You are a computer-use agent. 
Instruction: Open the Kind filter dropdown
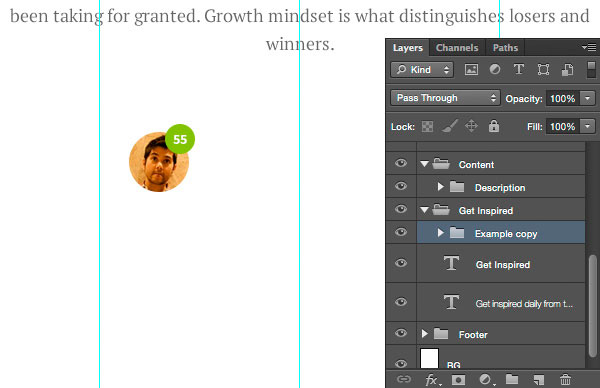[x=422, y=70]
